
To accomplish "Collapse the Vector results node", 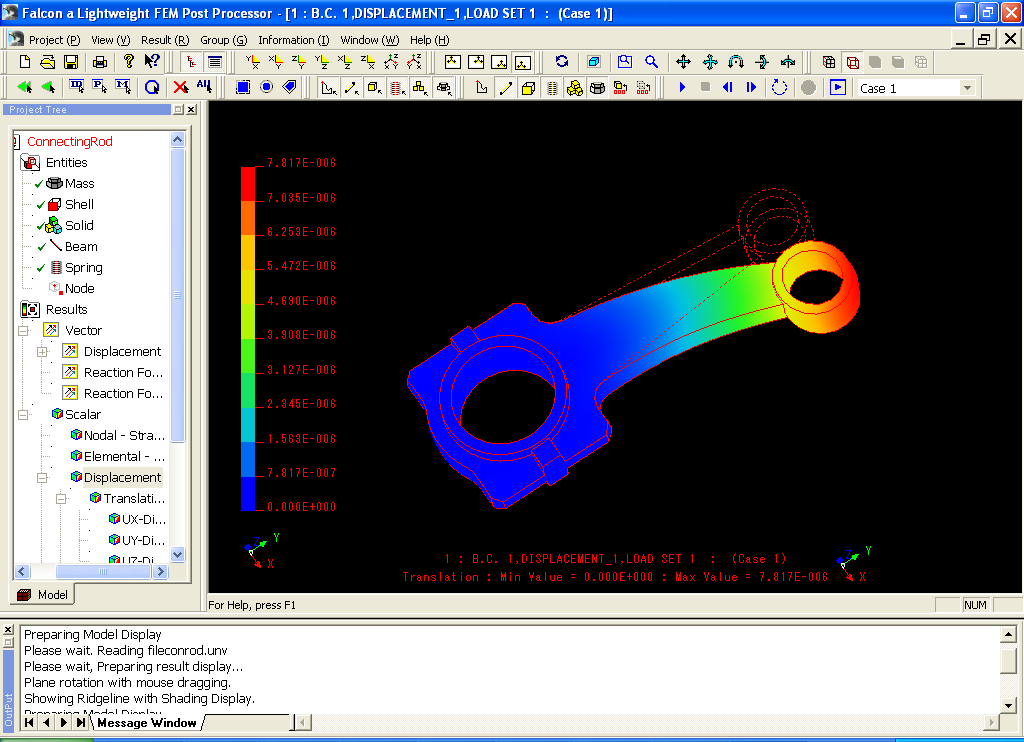I will (24, 331).
